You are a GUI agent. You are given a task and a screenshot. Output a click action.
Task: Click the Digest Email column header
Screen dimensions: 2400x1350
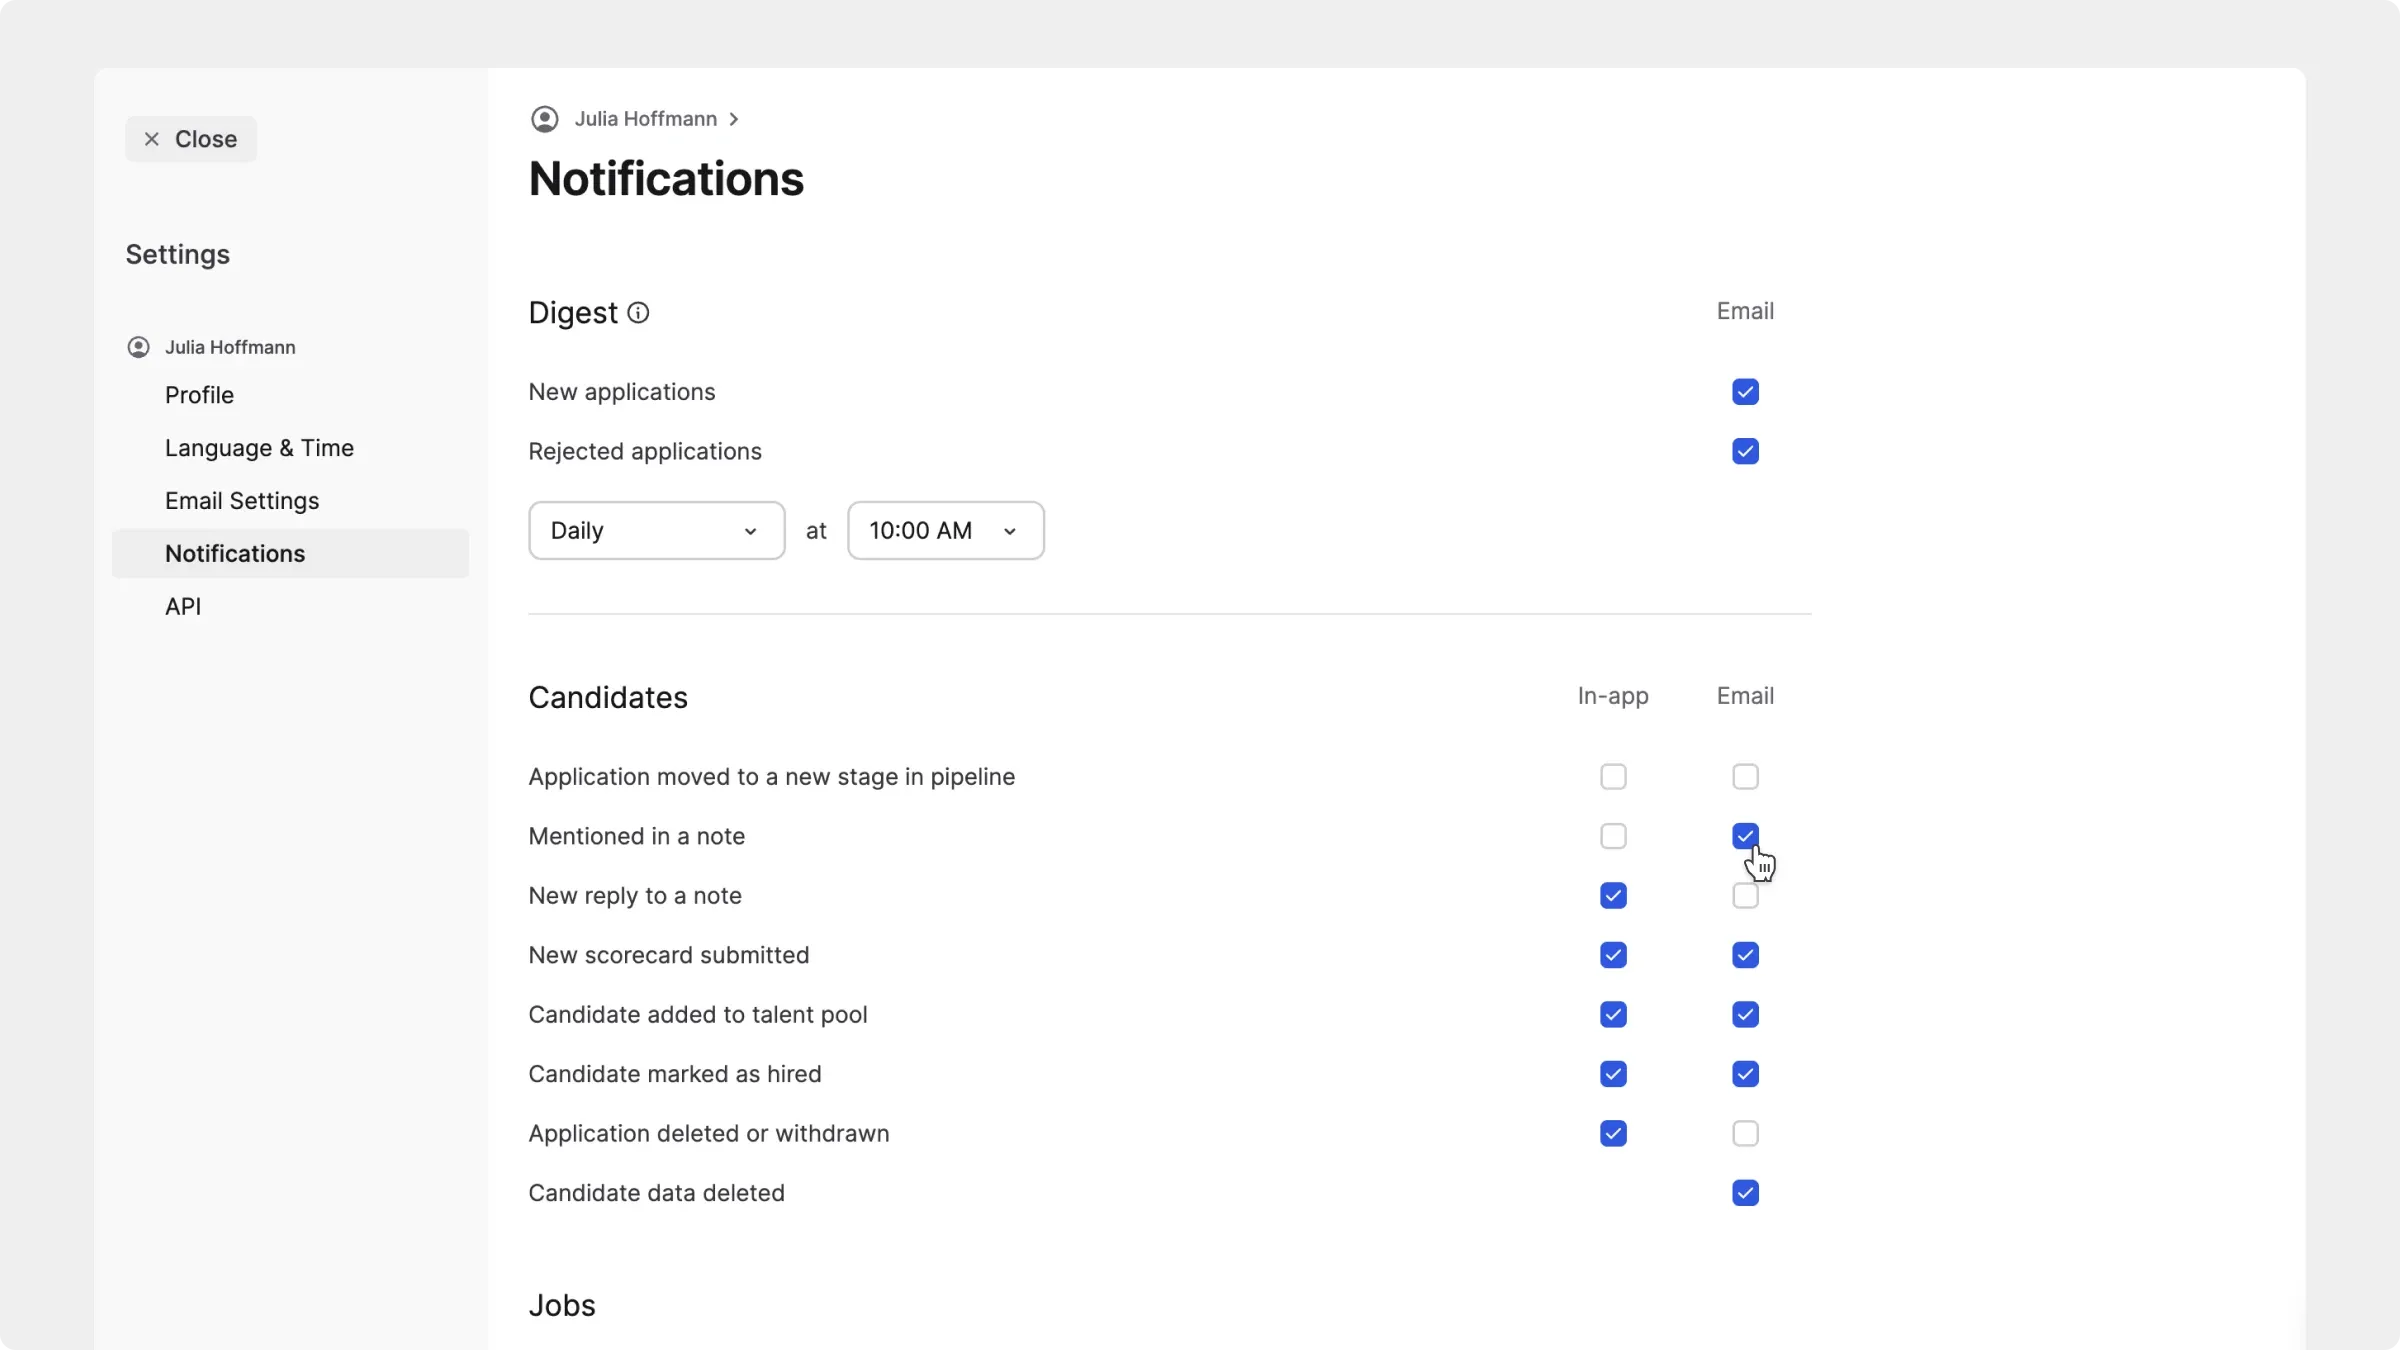point(1745,311)
